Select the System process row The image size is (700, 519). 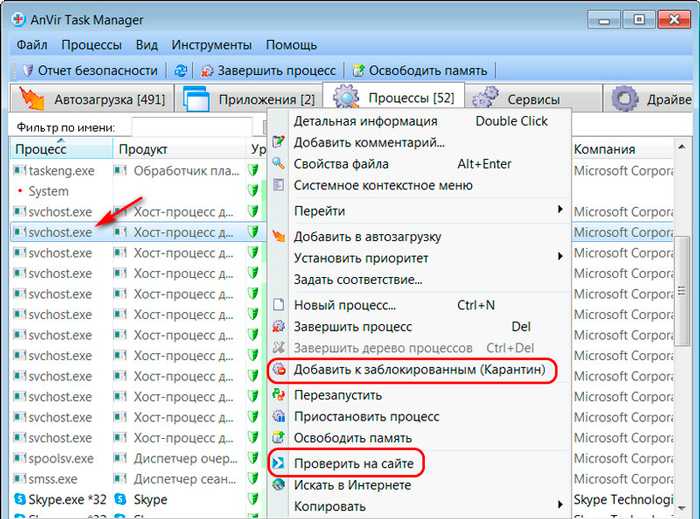coord(138,191)
